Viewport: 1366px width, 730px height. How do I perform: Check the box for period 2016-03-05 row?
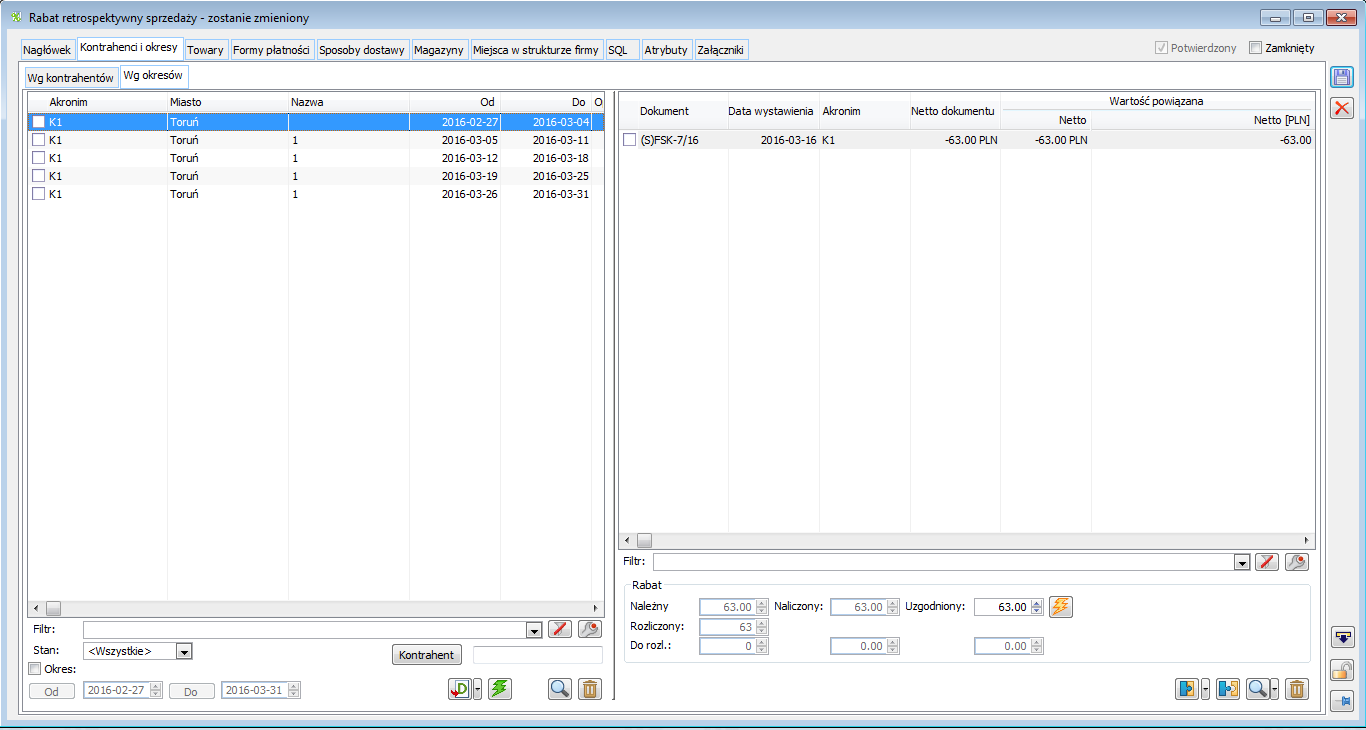pyautogui.click(x=39, y=140)
